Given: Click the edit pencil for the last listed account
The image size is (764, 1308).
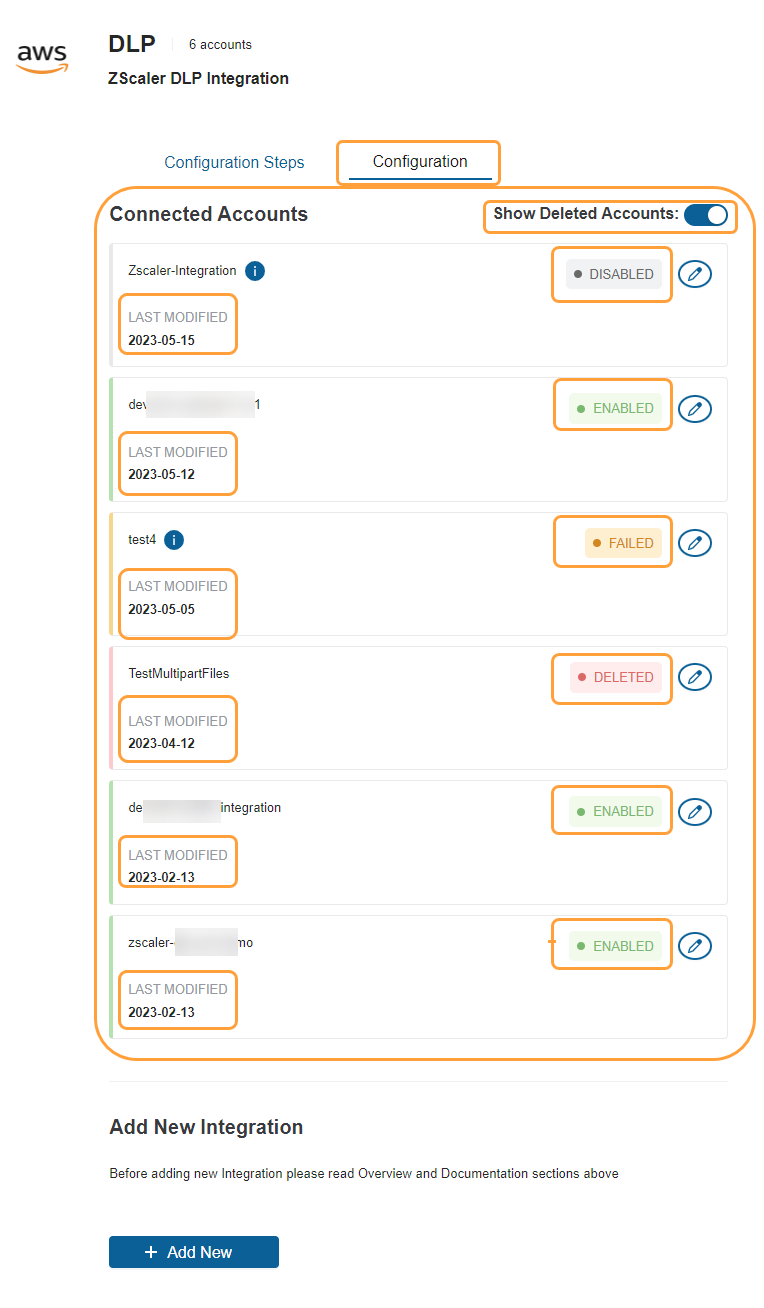Looking at the screenshot, I should coord(695,946).
